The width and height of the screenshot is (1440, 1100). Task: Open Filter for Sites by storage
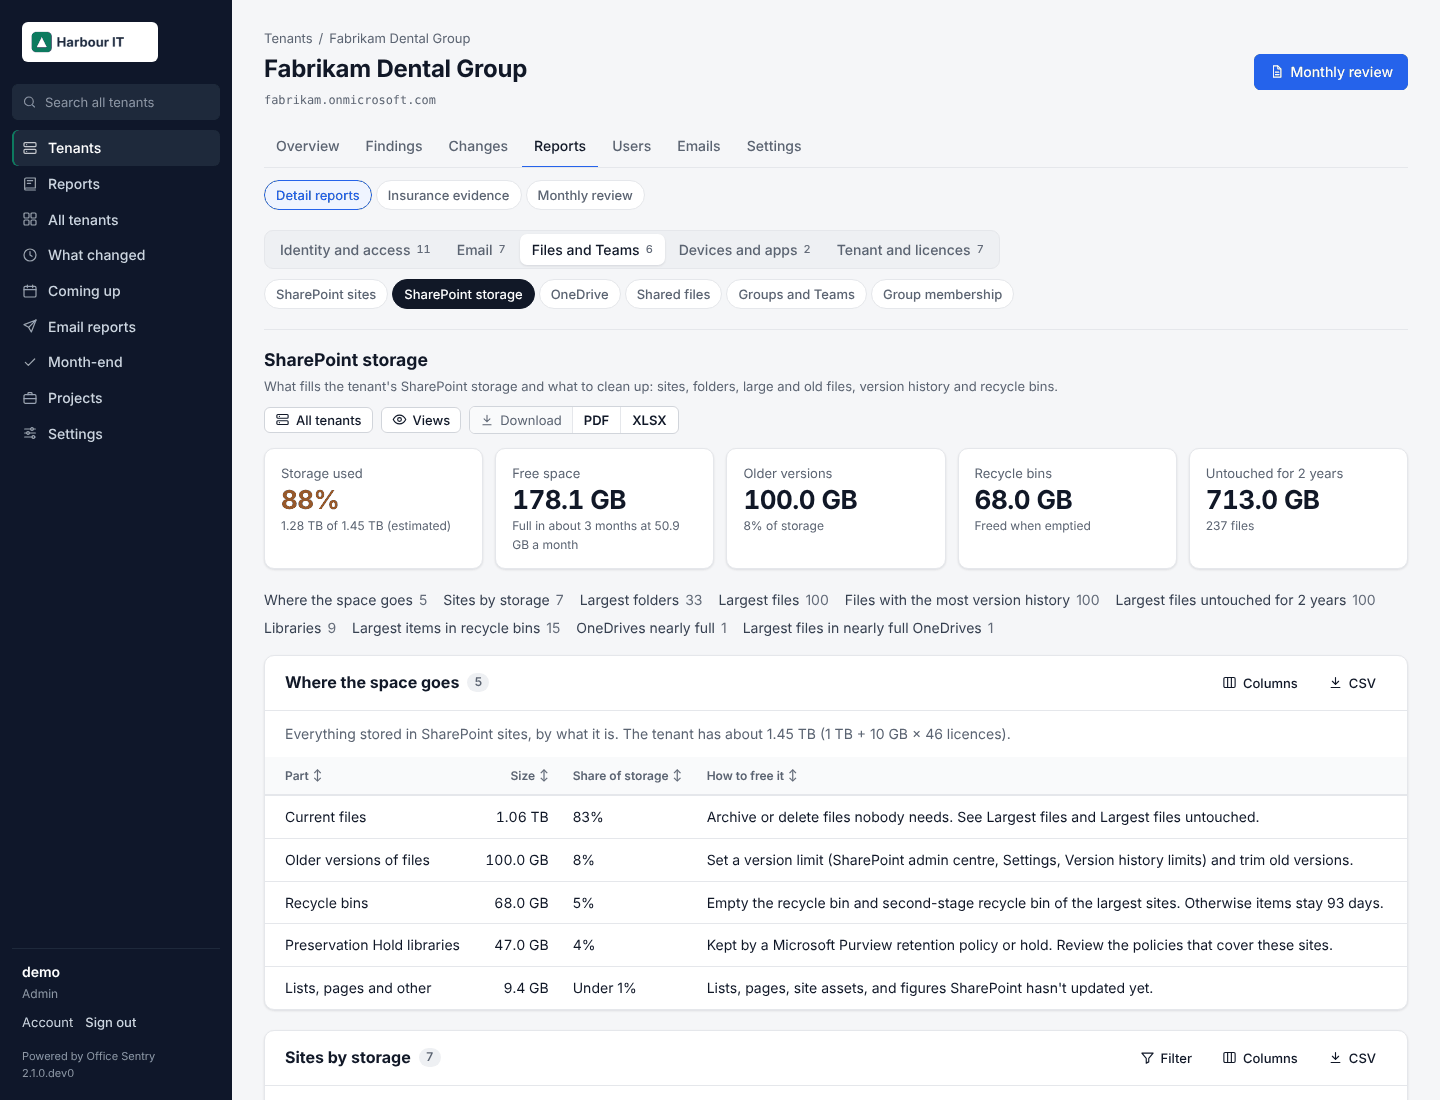coord(1166,1058)
